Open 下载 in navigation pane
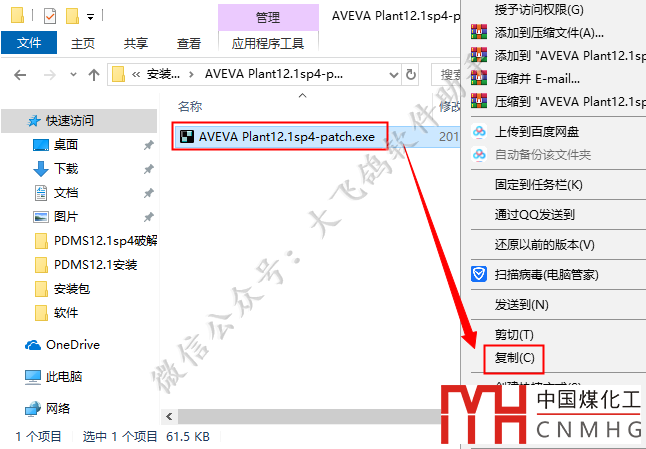Image resolution: width=646 pixels, height=449 pixels. 66,168
